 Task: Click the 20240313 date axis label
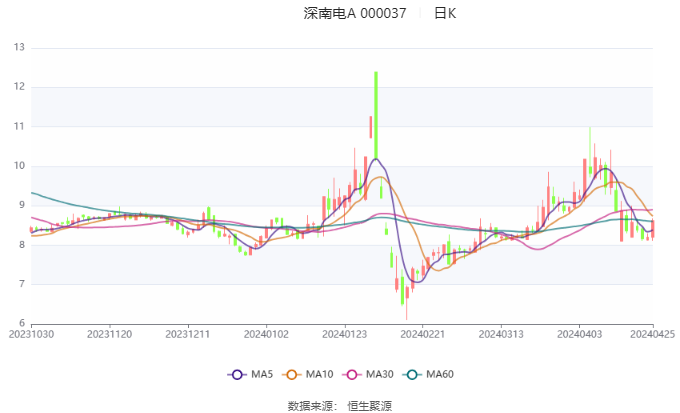pyautogui.click(x=501, y=334)
